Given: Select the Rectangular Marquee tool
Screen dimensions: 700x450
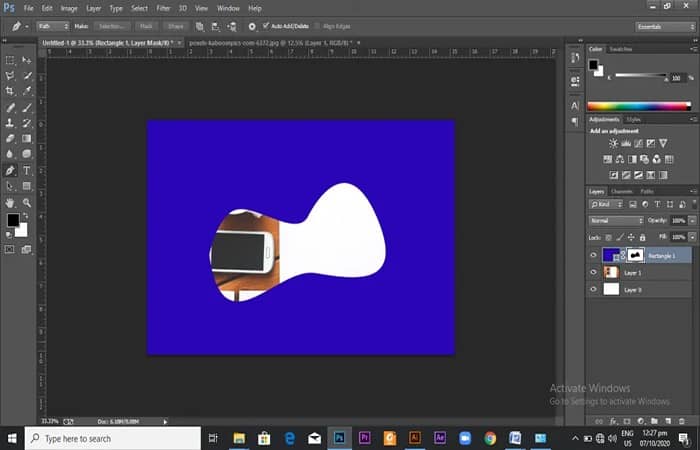Looking at the screenshot, I should (x=10, y=60).
